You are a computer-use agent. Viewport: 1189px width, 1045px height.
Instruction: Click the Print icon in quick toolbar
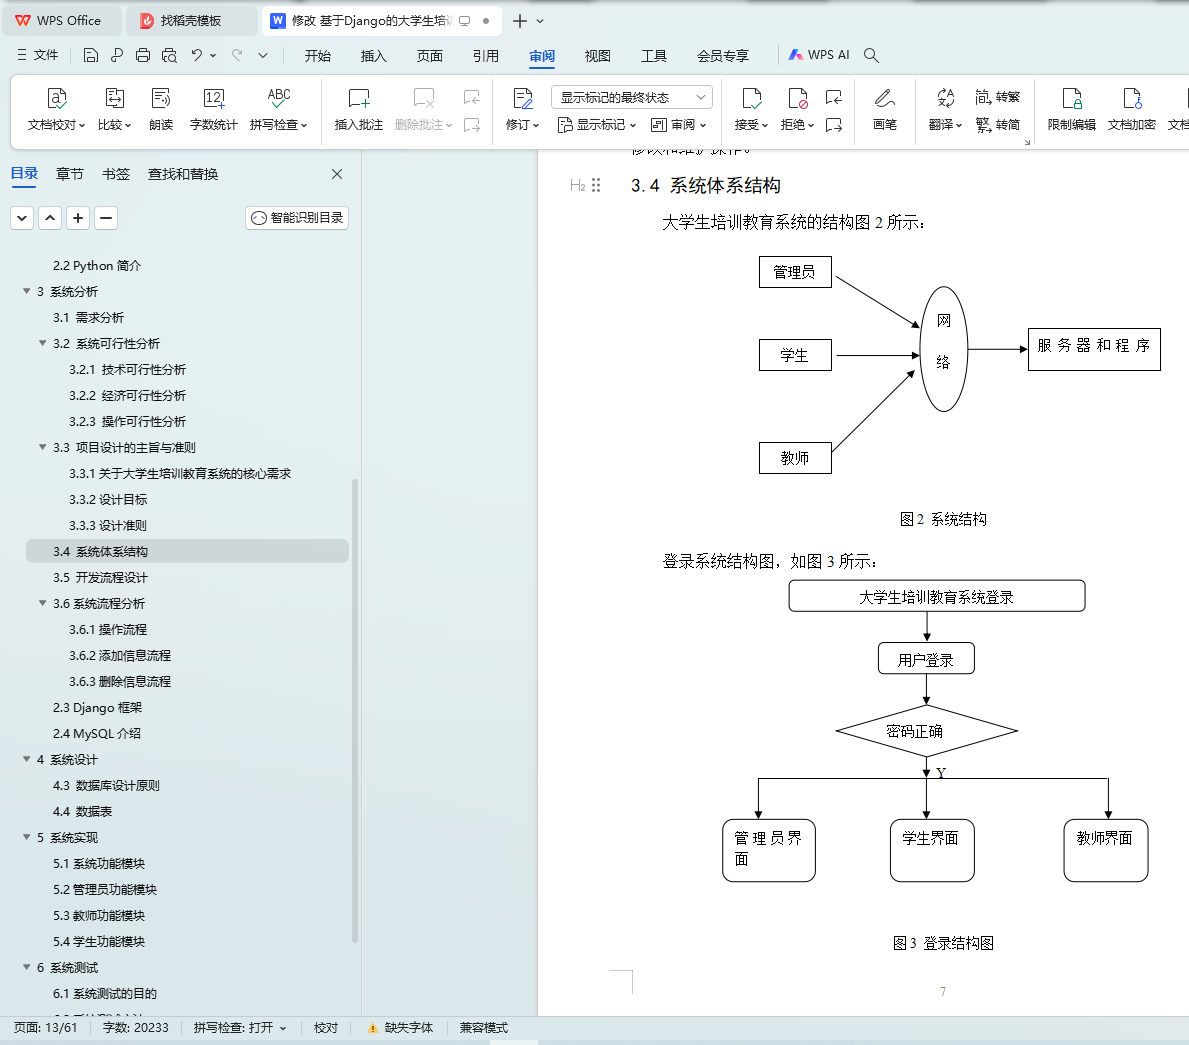[143, 55]
